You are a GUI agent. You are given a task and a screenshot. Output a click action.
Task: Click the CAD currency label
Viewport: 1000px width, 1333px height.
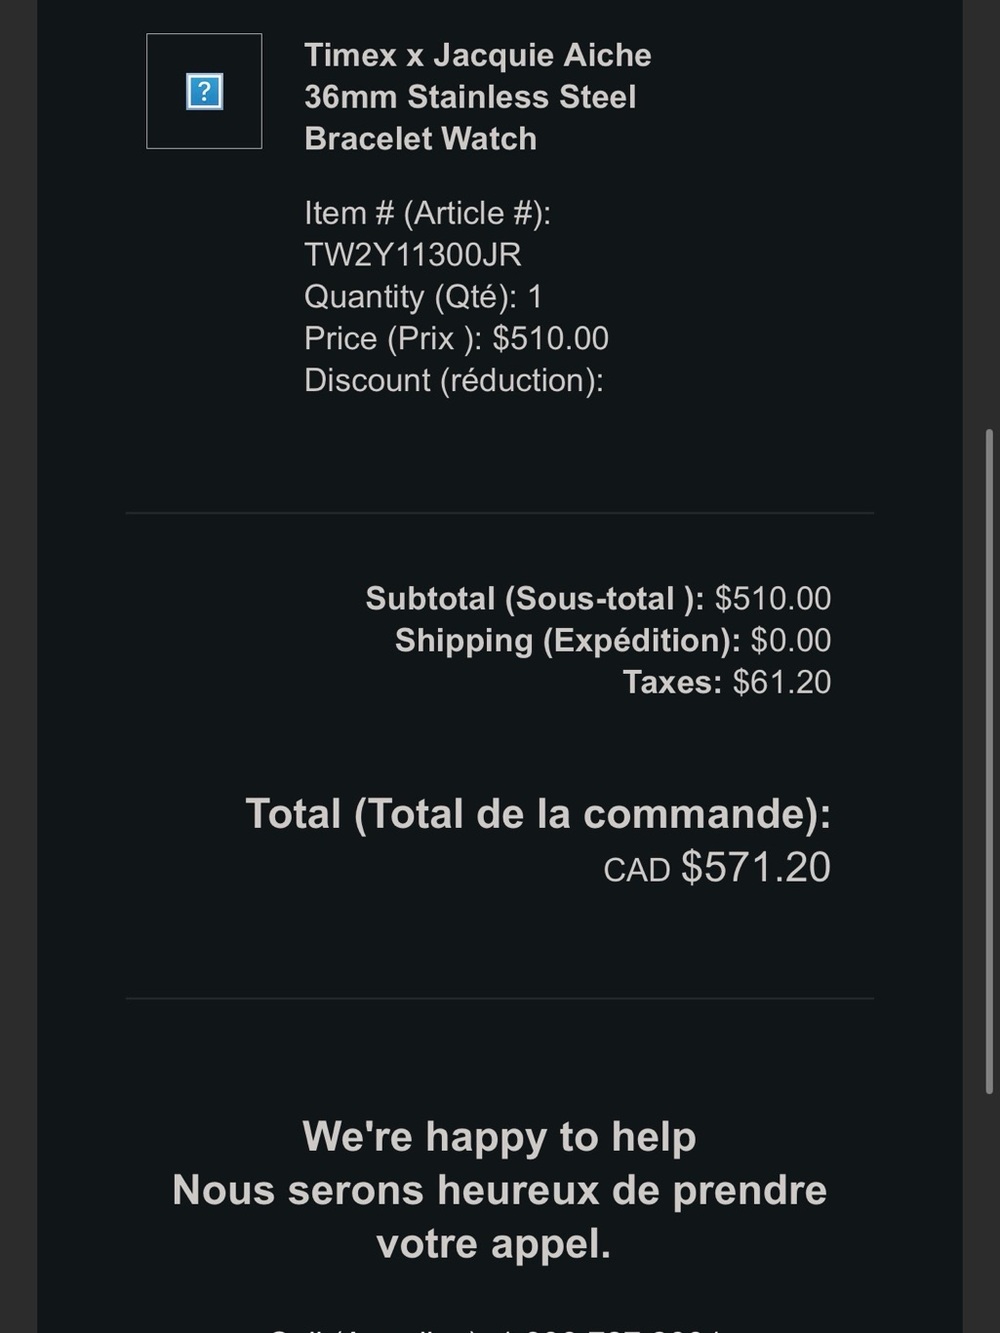coord(637,870)
